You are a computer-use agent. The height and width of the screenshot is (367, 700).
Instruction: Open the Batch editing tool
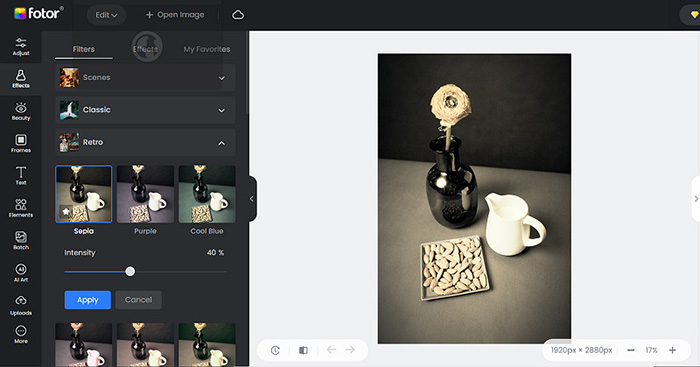[21, 240]
